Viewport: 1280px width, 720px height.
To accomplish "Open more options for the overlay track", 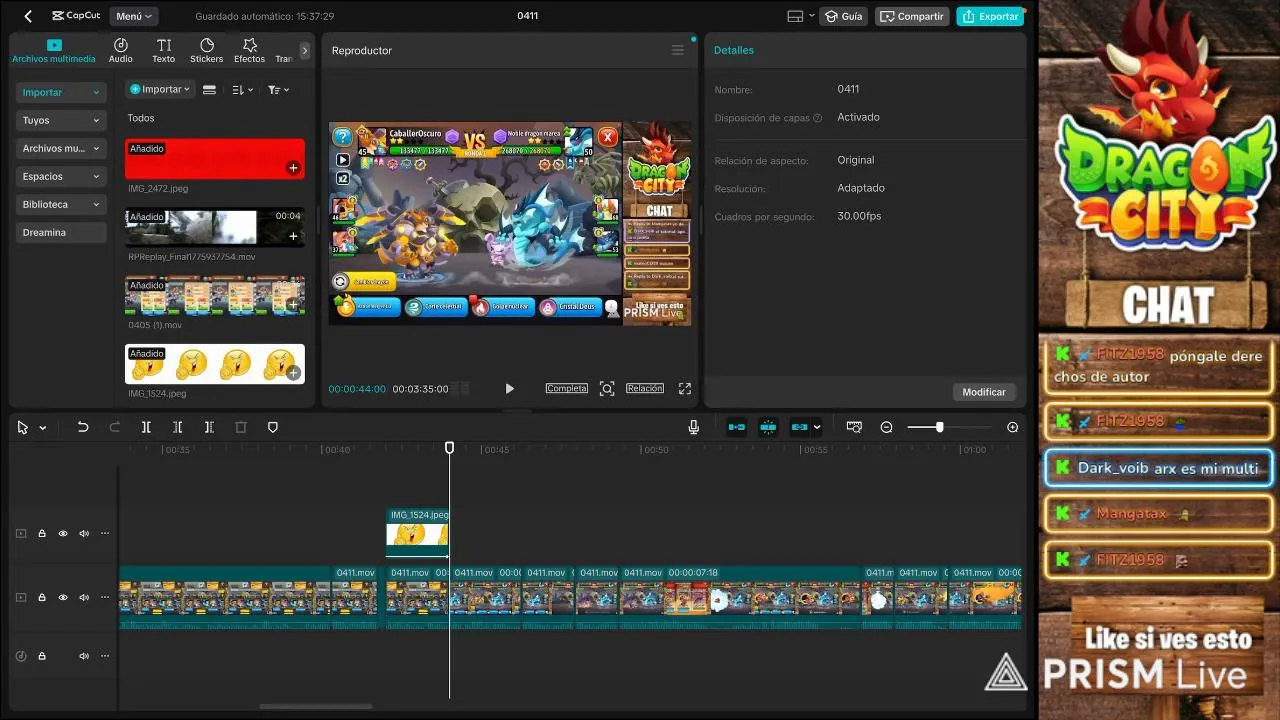I will pyautogui.click(x=105, y=533).
